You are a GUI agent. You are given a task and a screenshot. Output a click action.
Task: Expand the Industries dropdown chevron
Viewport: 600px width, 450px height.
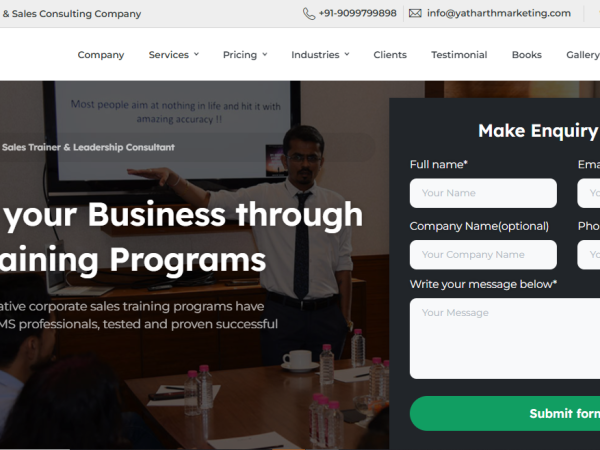(347, 54)
